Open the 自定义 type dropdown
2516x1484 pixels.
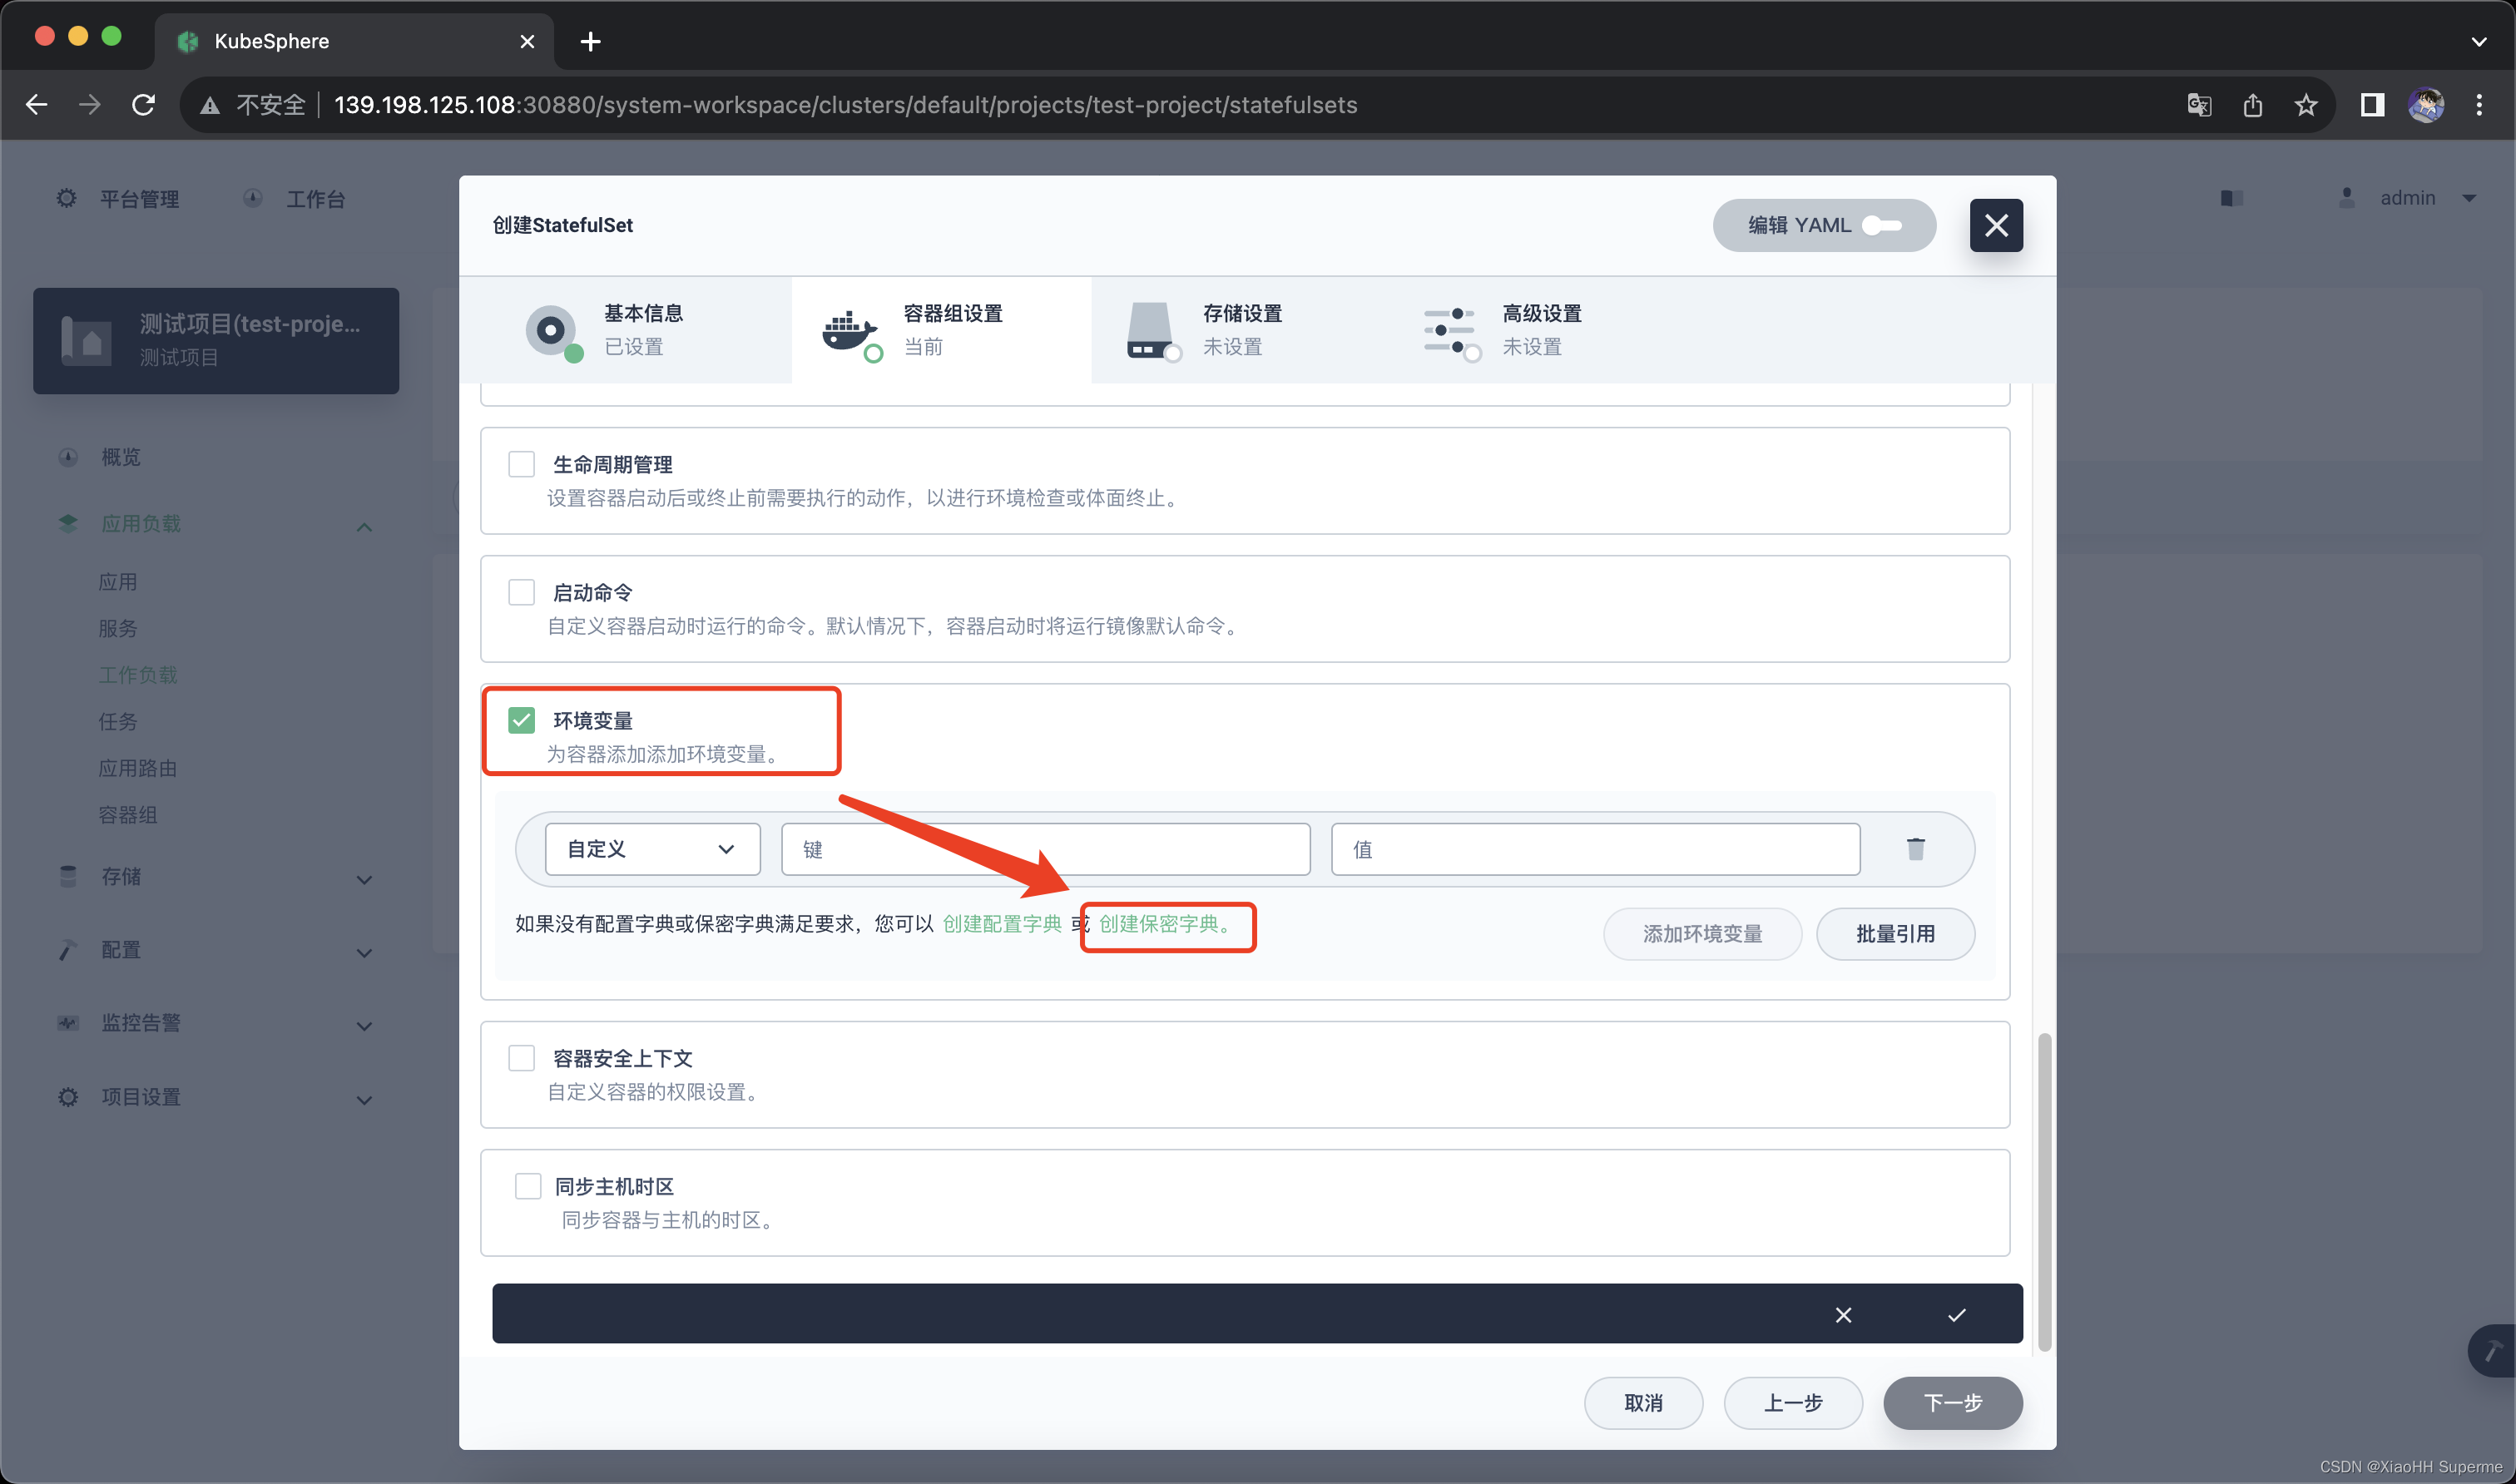click(x=652, y=849)
